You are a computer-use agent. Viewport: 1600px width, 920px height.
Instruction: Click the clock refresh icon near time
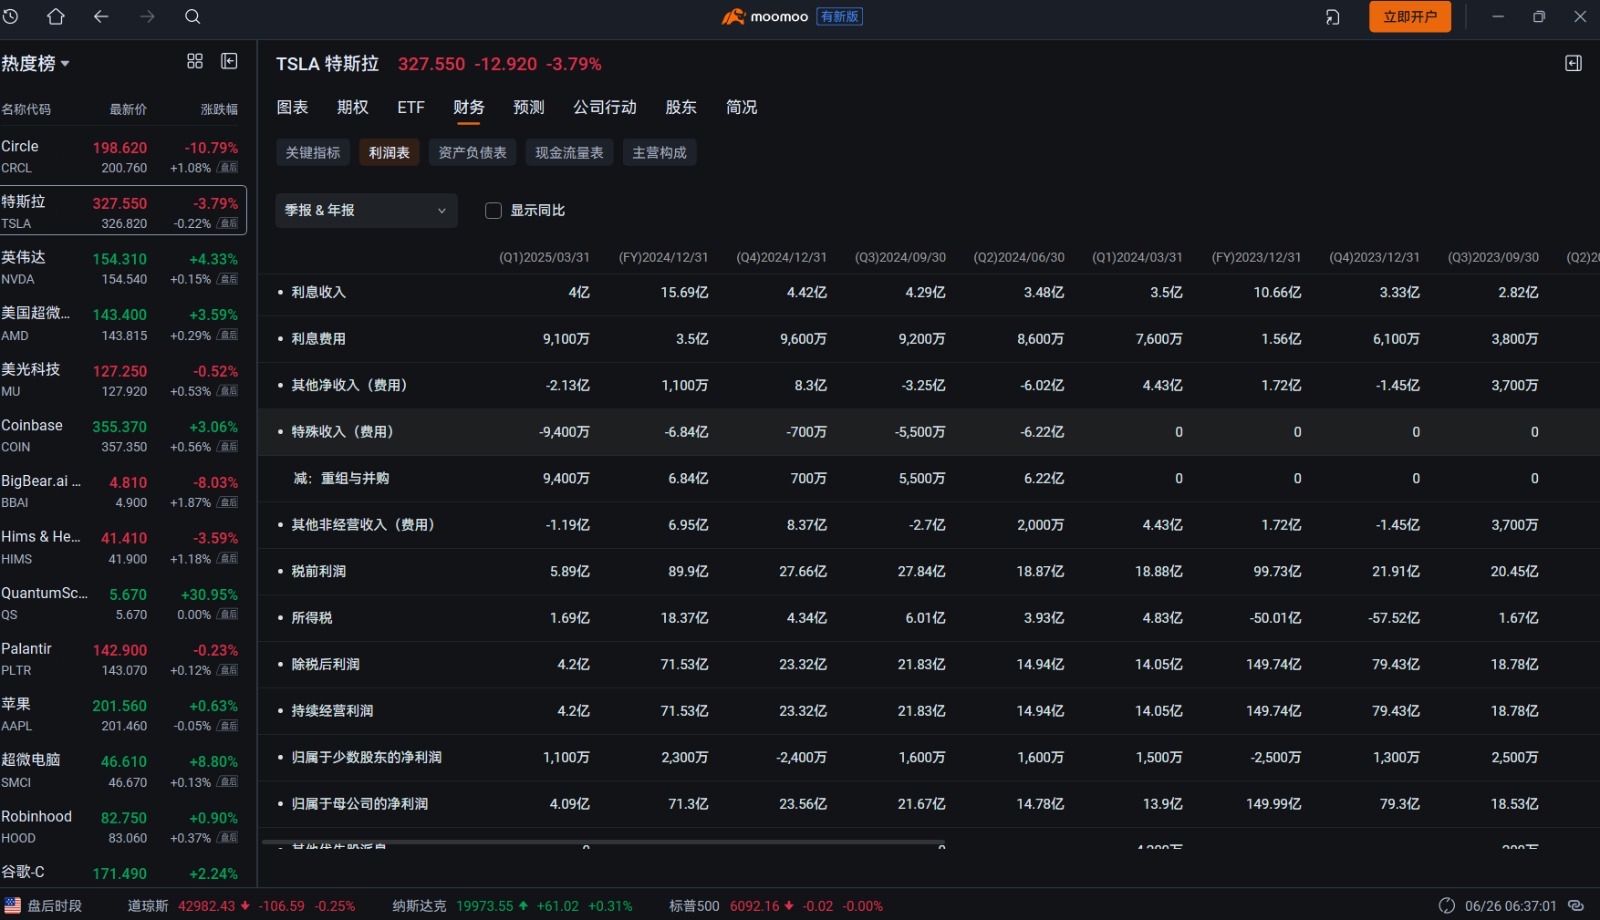1446,905
